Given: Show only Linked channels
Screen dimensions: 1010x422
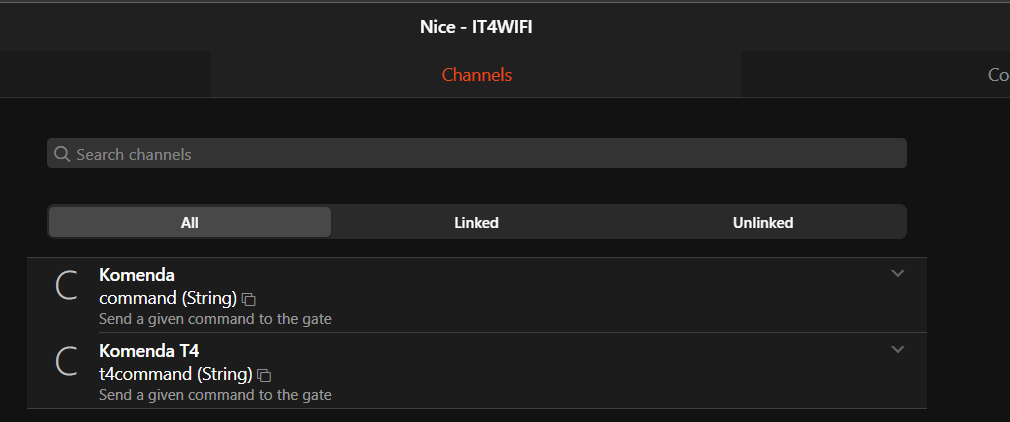Looking at the screenshot, I should pos(477,222).
